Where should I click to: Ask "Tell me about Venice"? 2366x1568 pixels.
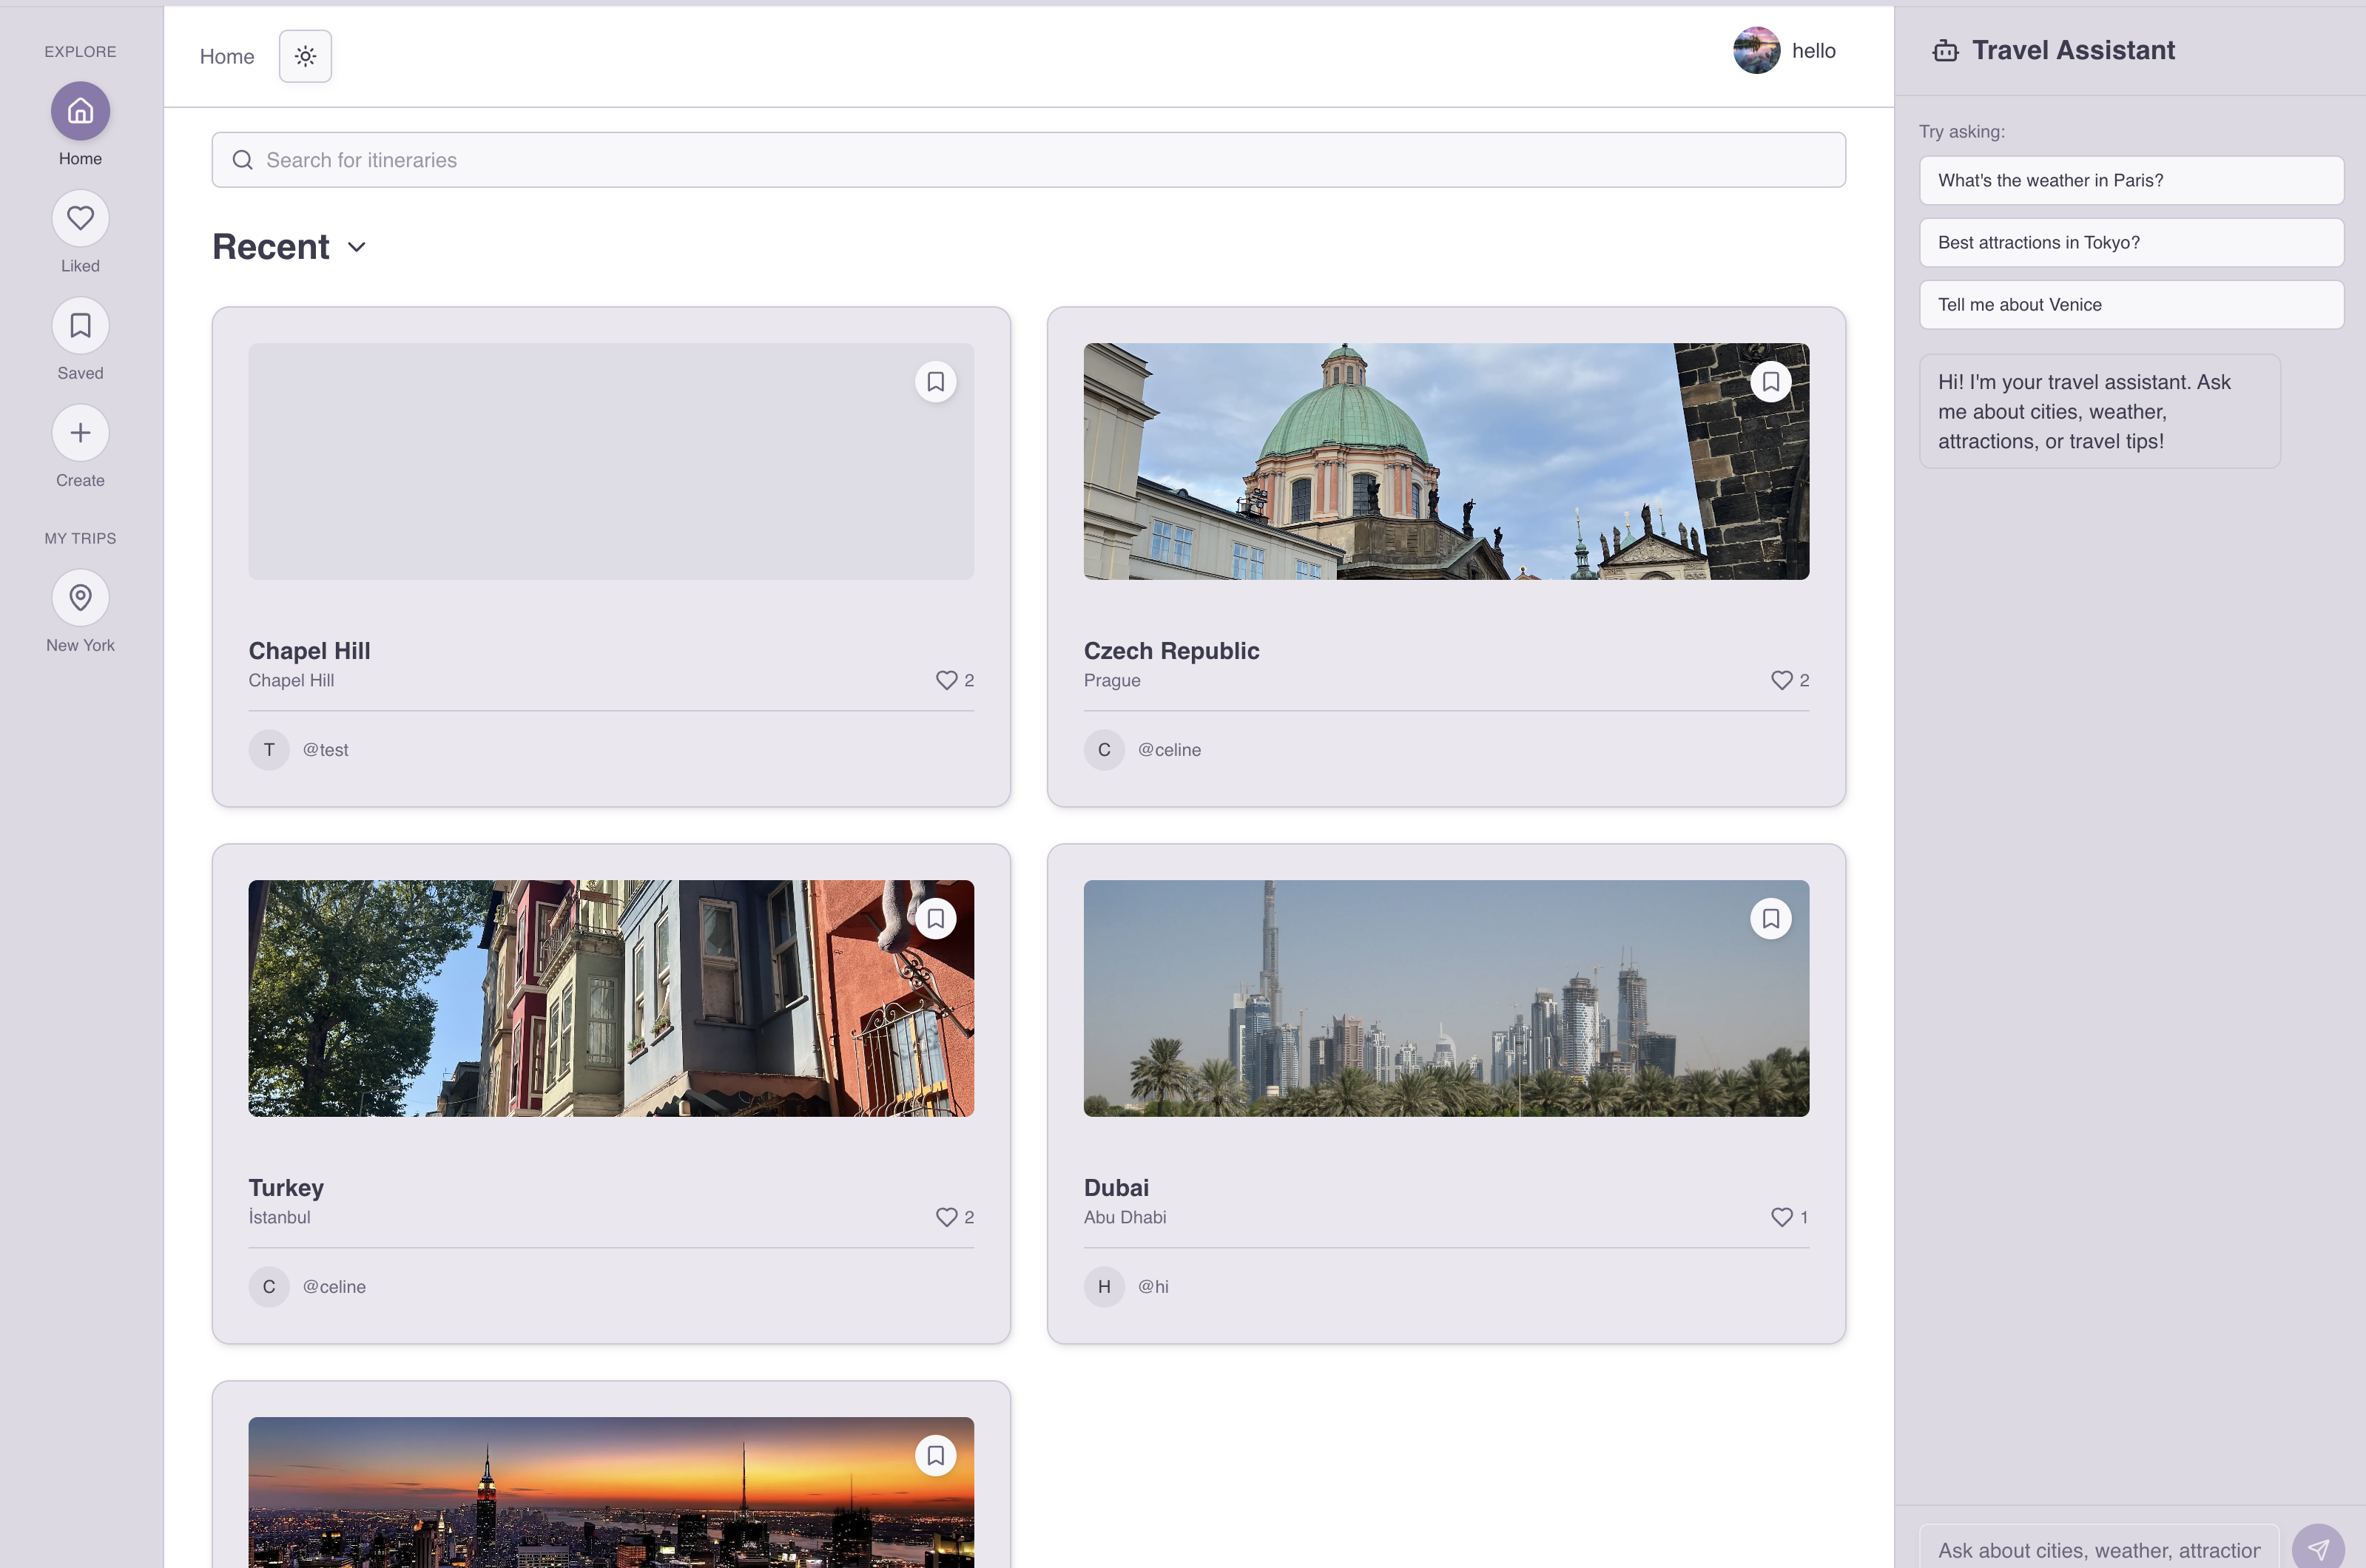(x=2131, y=305)
